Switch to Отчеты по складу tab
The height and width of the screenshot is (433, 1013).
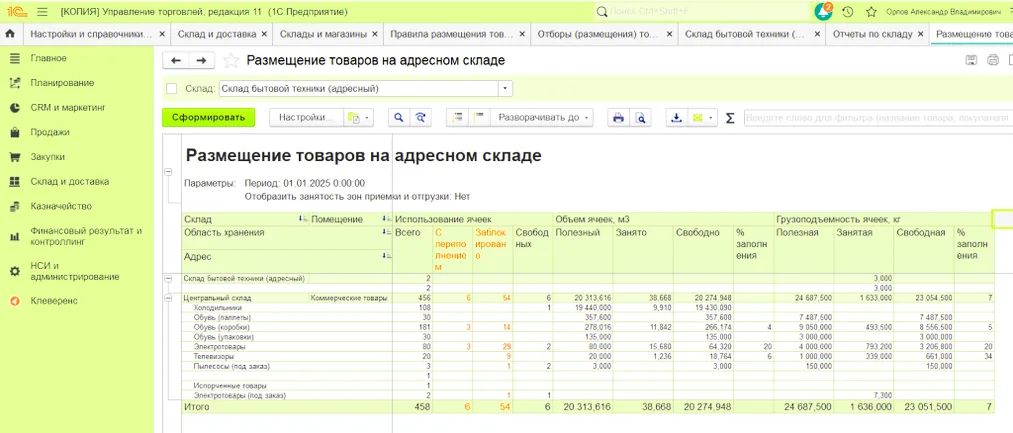[x=872, y=34]
